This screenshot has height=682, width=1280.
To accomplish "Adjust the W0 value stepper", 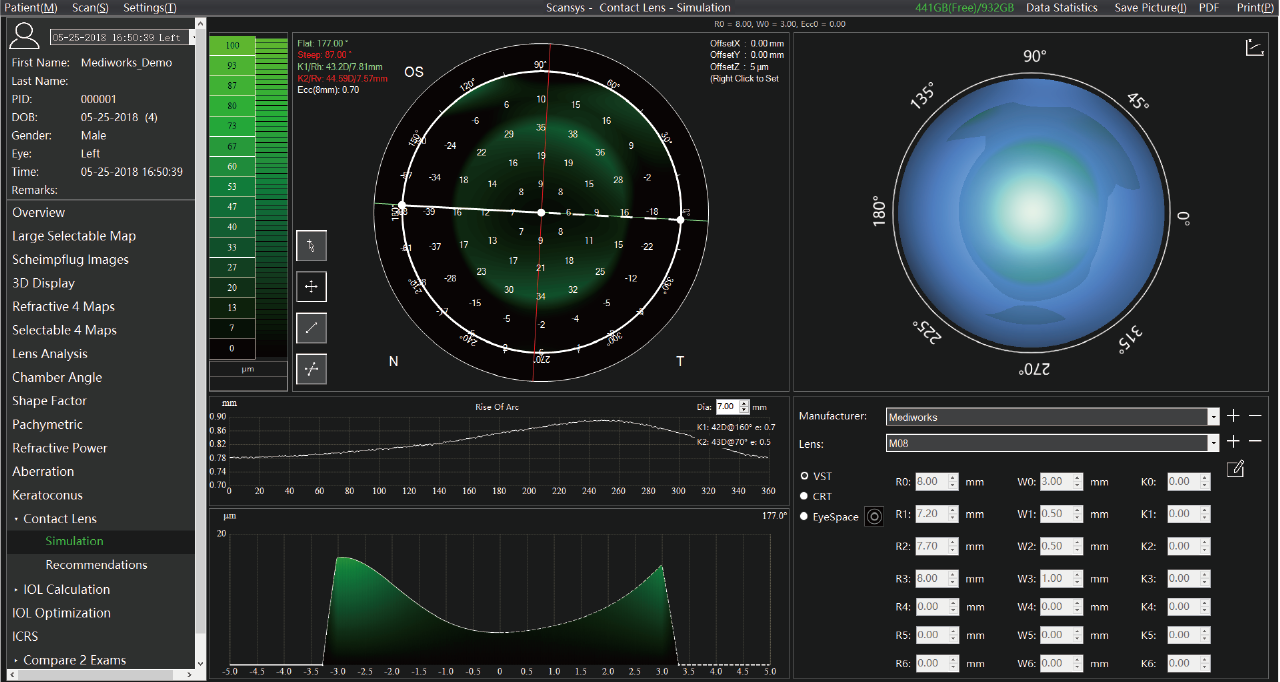I will (1077, 482).
